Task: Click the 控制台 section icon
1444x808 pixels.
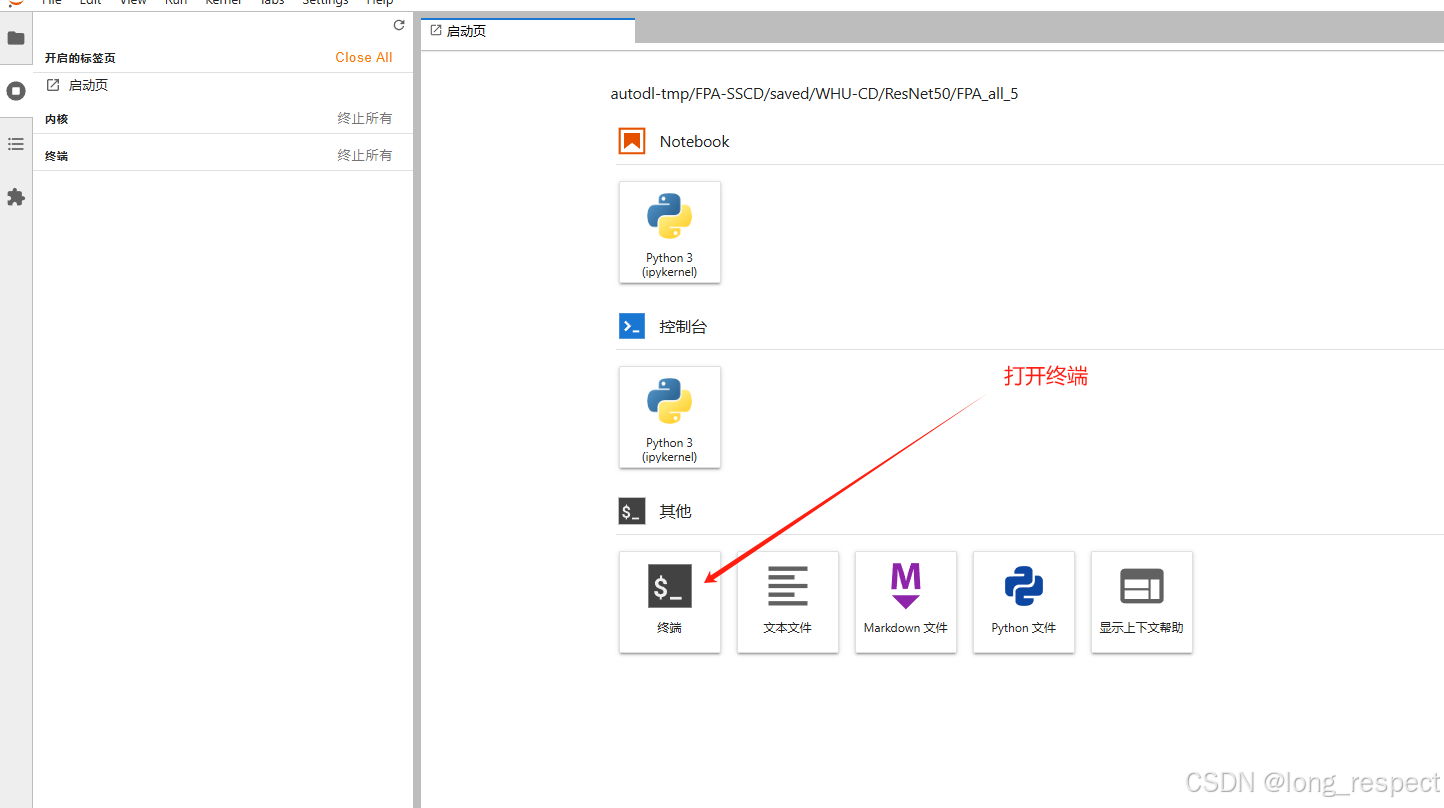Action: pos(632,326)
